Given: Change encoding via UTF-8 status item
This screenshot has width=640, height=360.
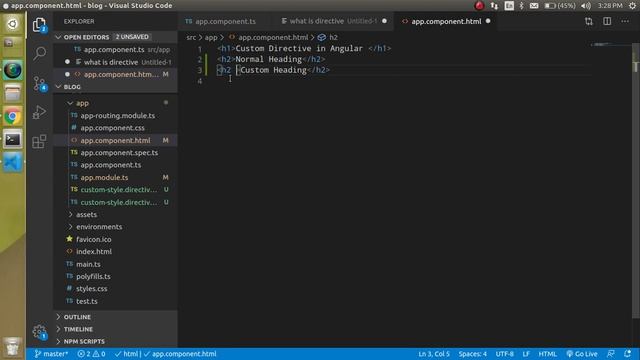Looking at the screenshot, I should tap(504, 354).
